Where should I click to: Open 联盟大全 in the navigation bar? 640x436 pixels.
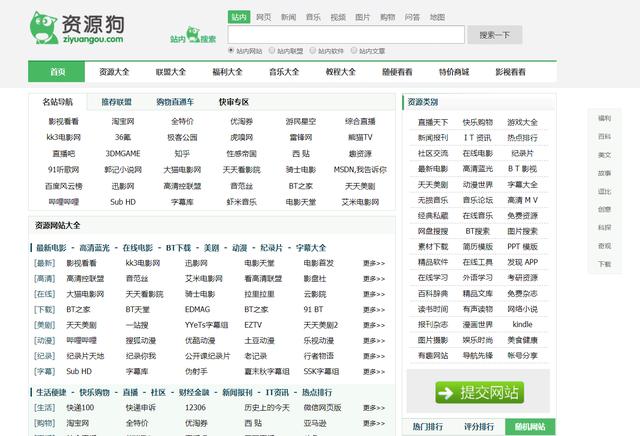click(171, 72)
